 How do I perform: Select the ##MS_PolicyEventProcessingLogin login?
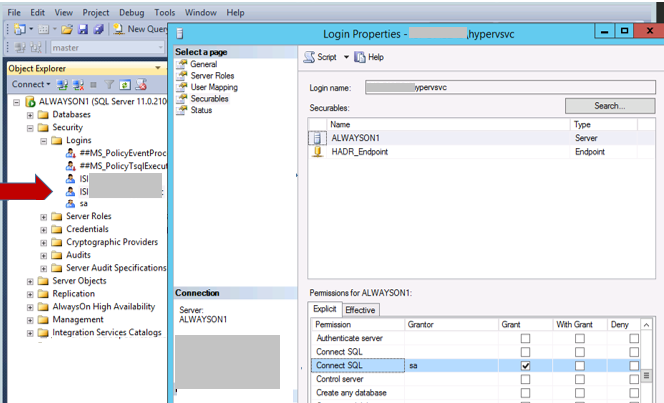tap(123, 153)
